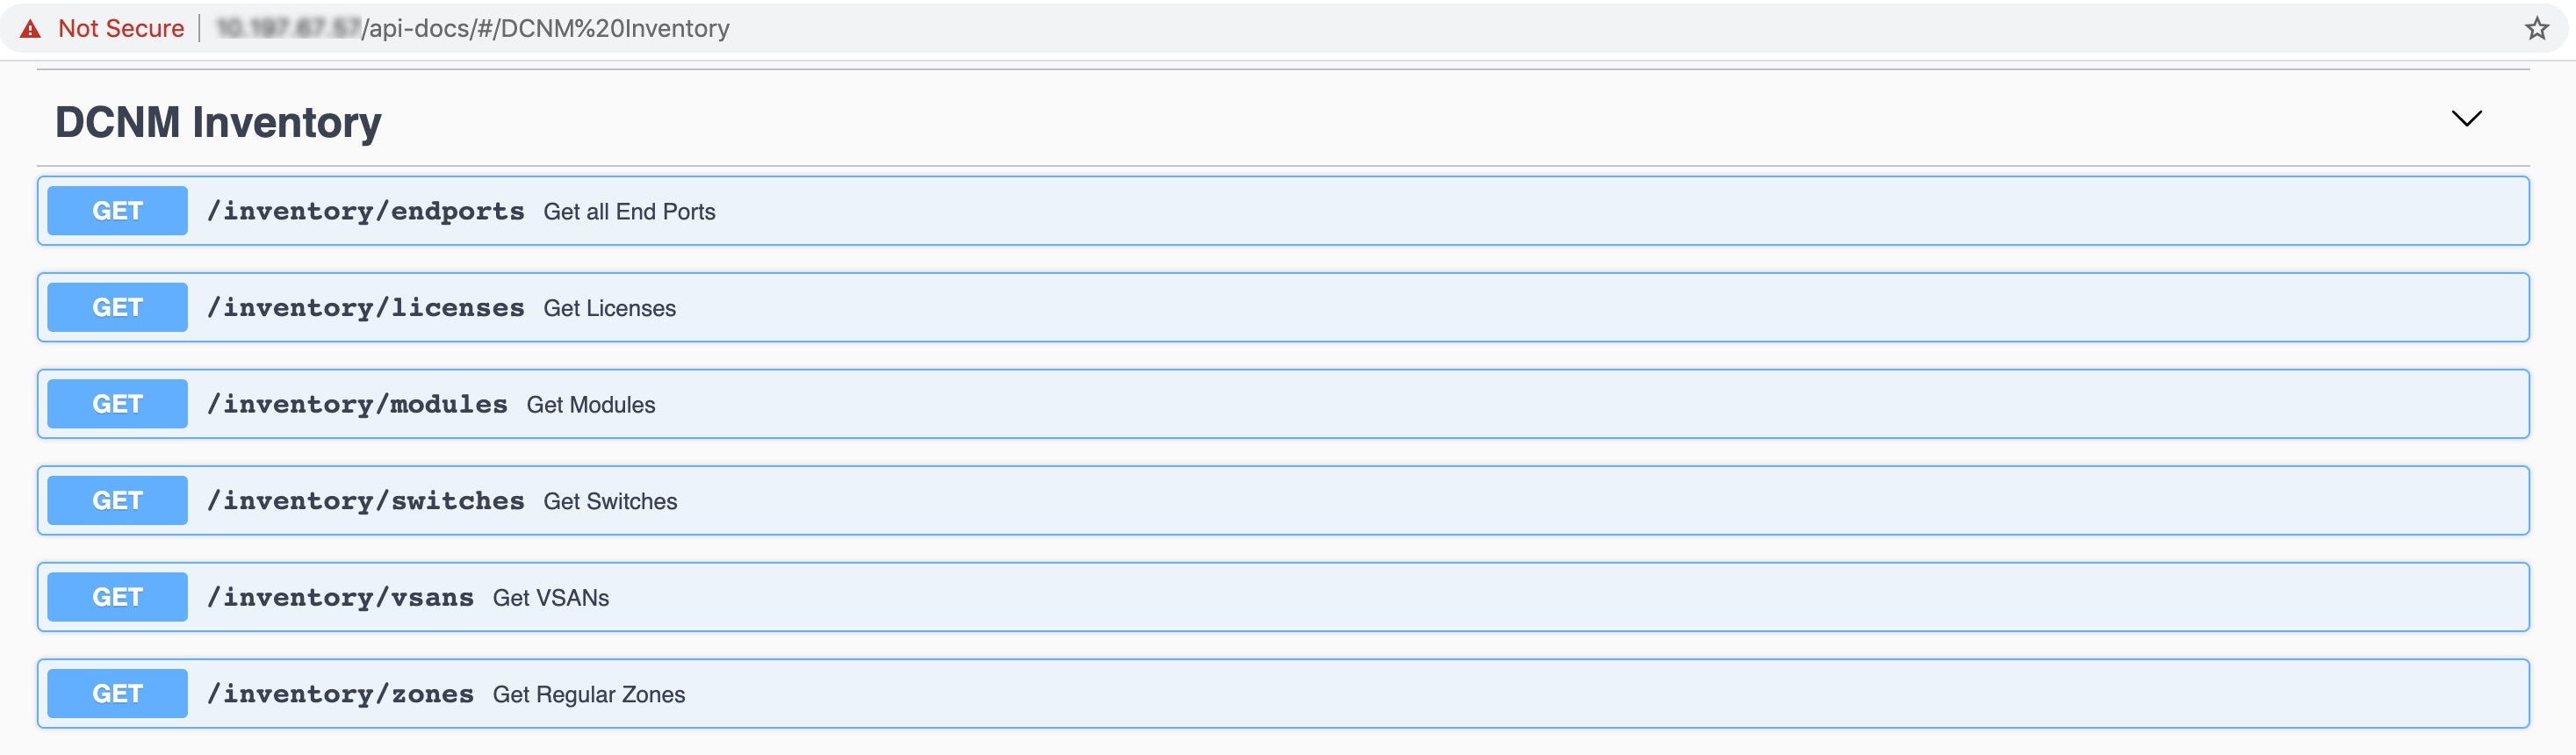
Task: Click the GET badge for /inventory/endports
Action: click(x=116, y=210)
